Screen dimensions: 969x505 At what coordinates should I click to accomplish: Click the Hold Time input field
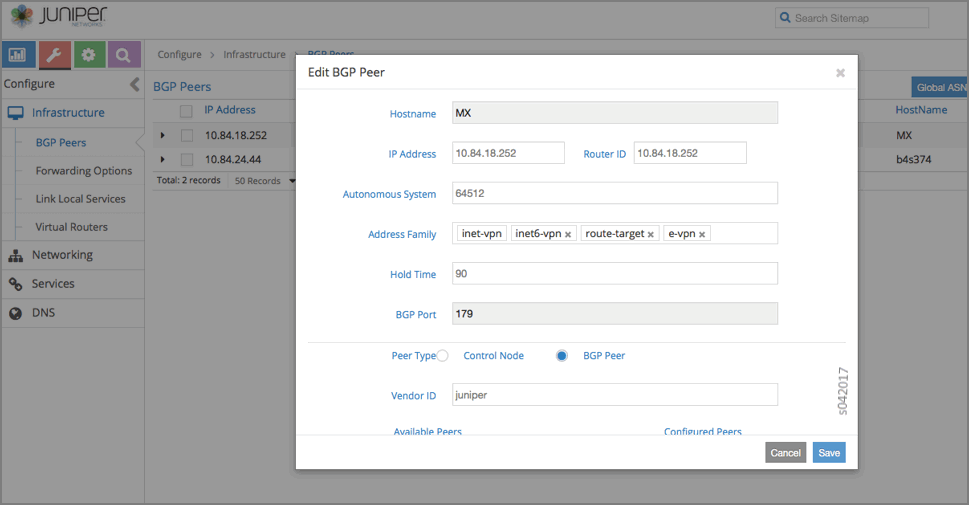tap(614, 274)
